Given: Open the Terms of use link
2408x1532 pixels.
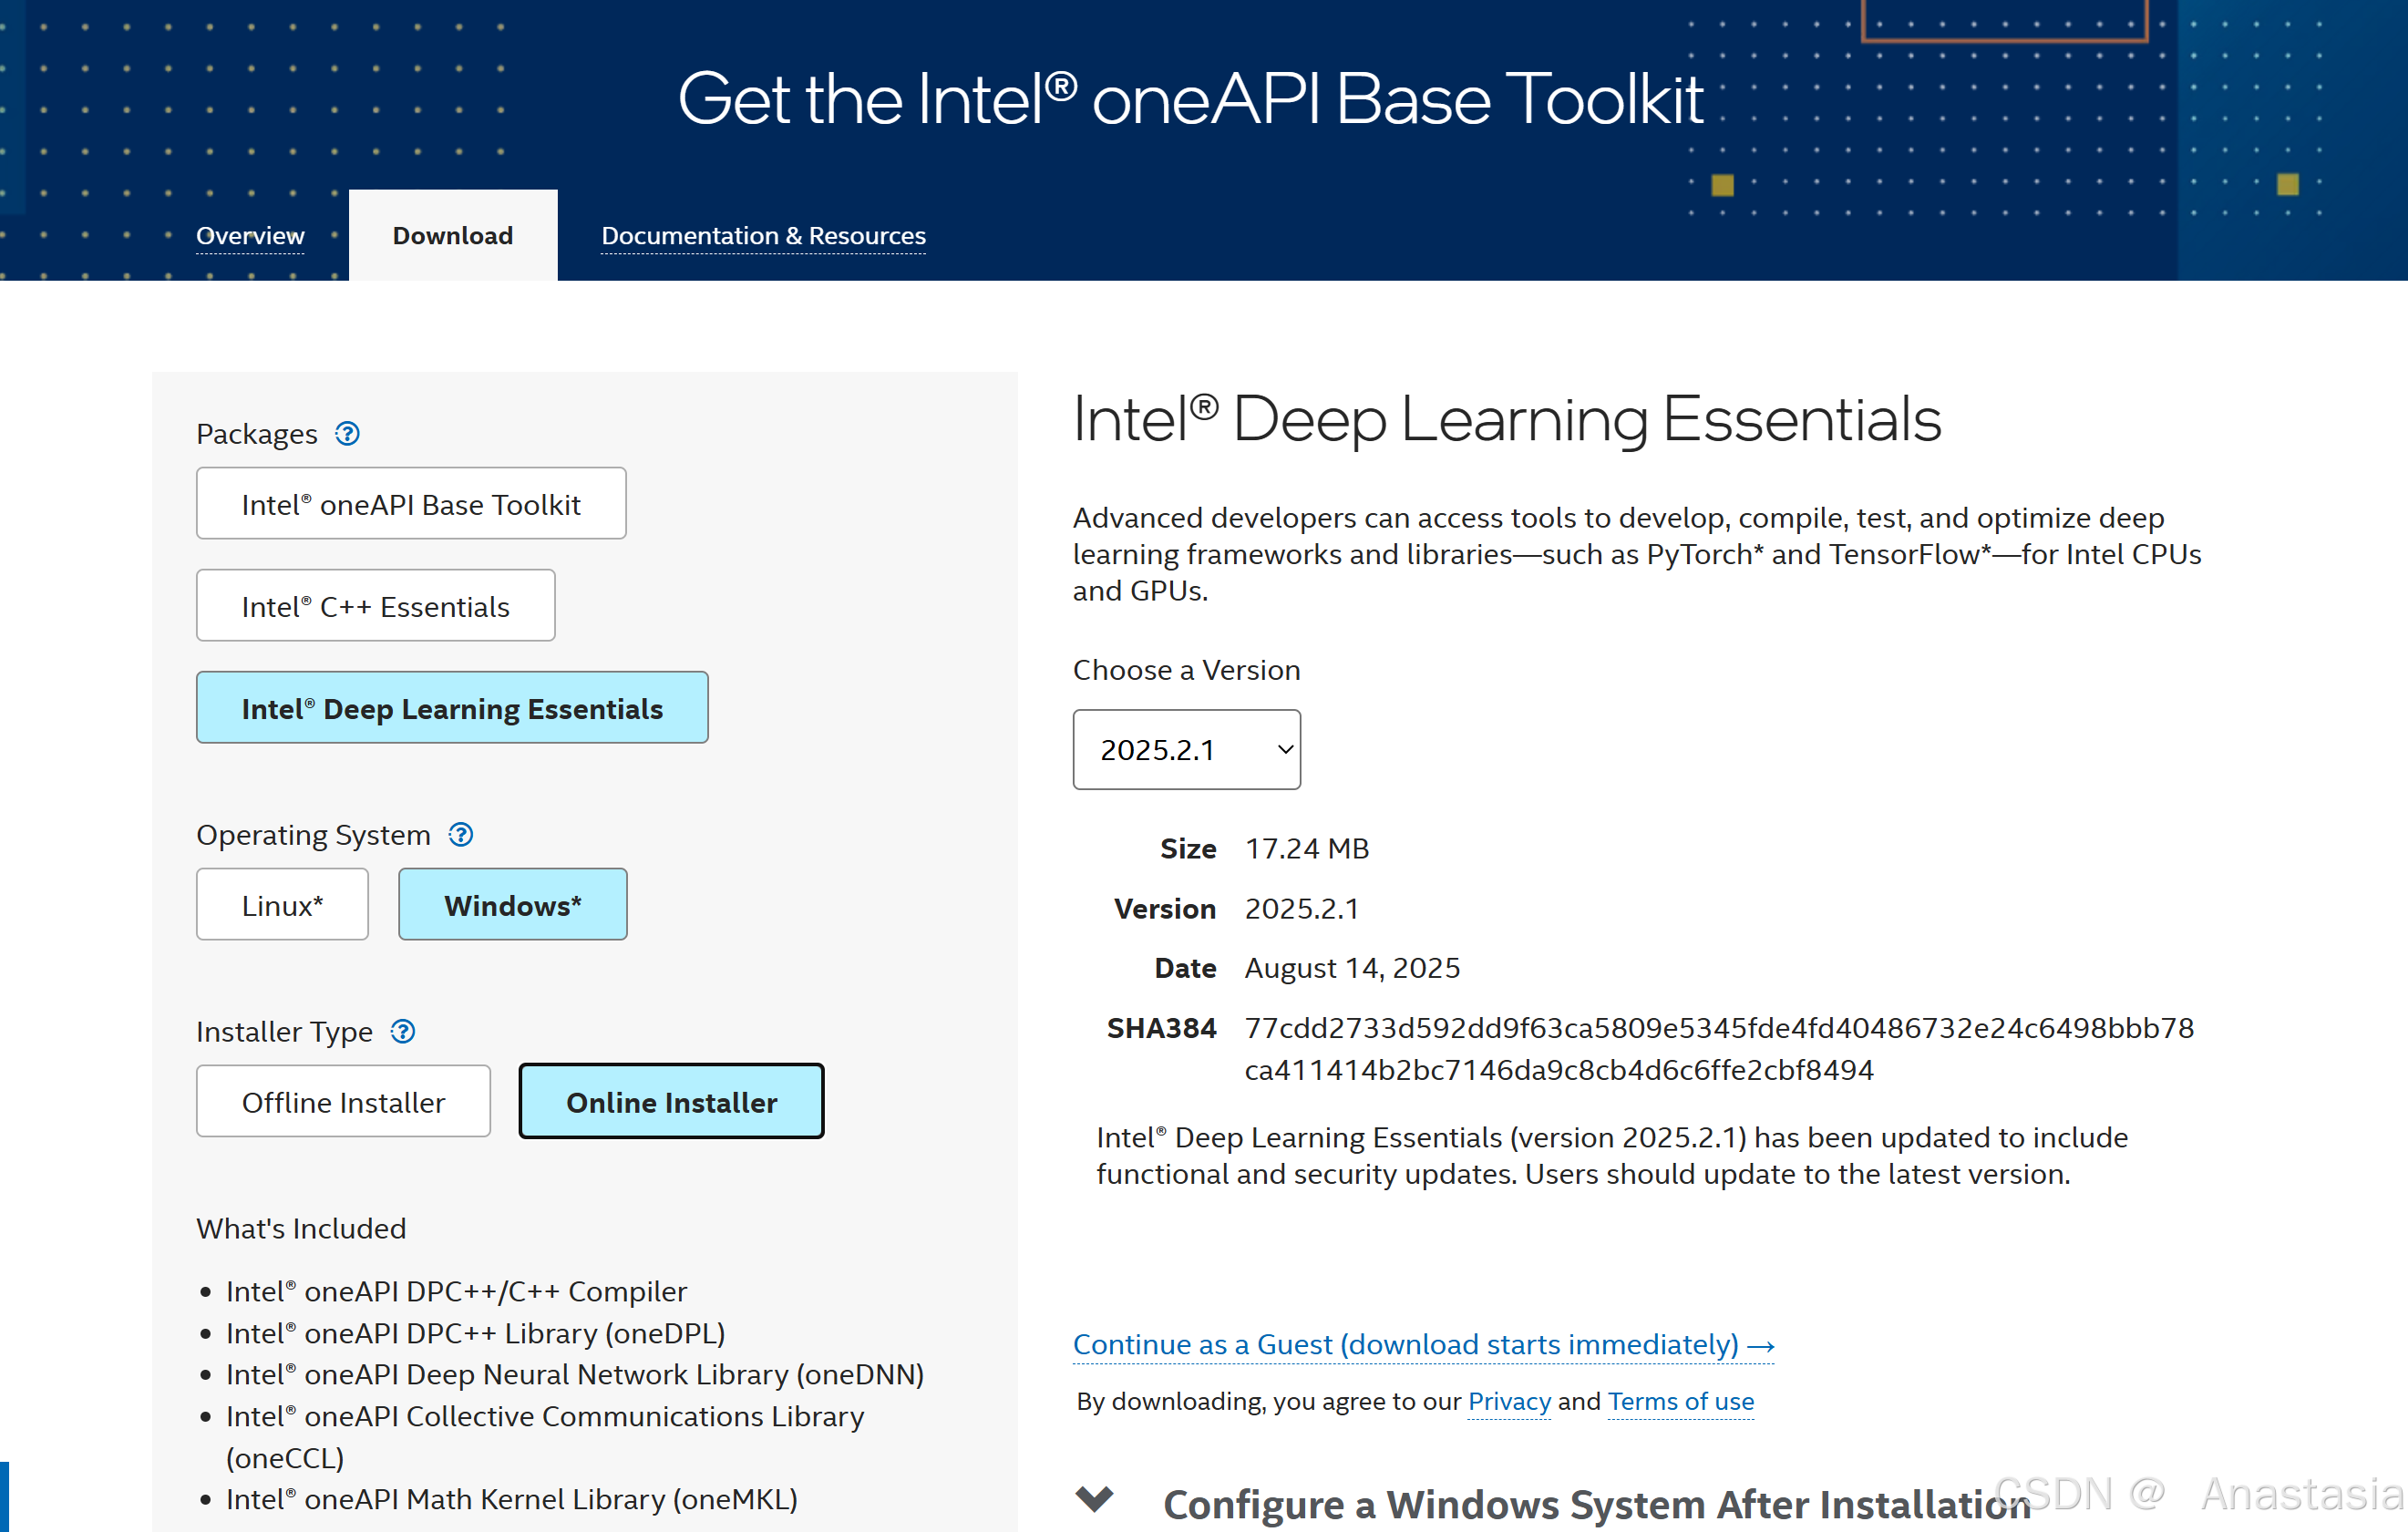Looking at the screenshot, I should click(x=1680, y=1402).
